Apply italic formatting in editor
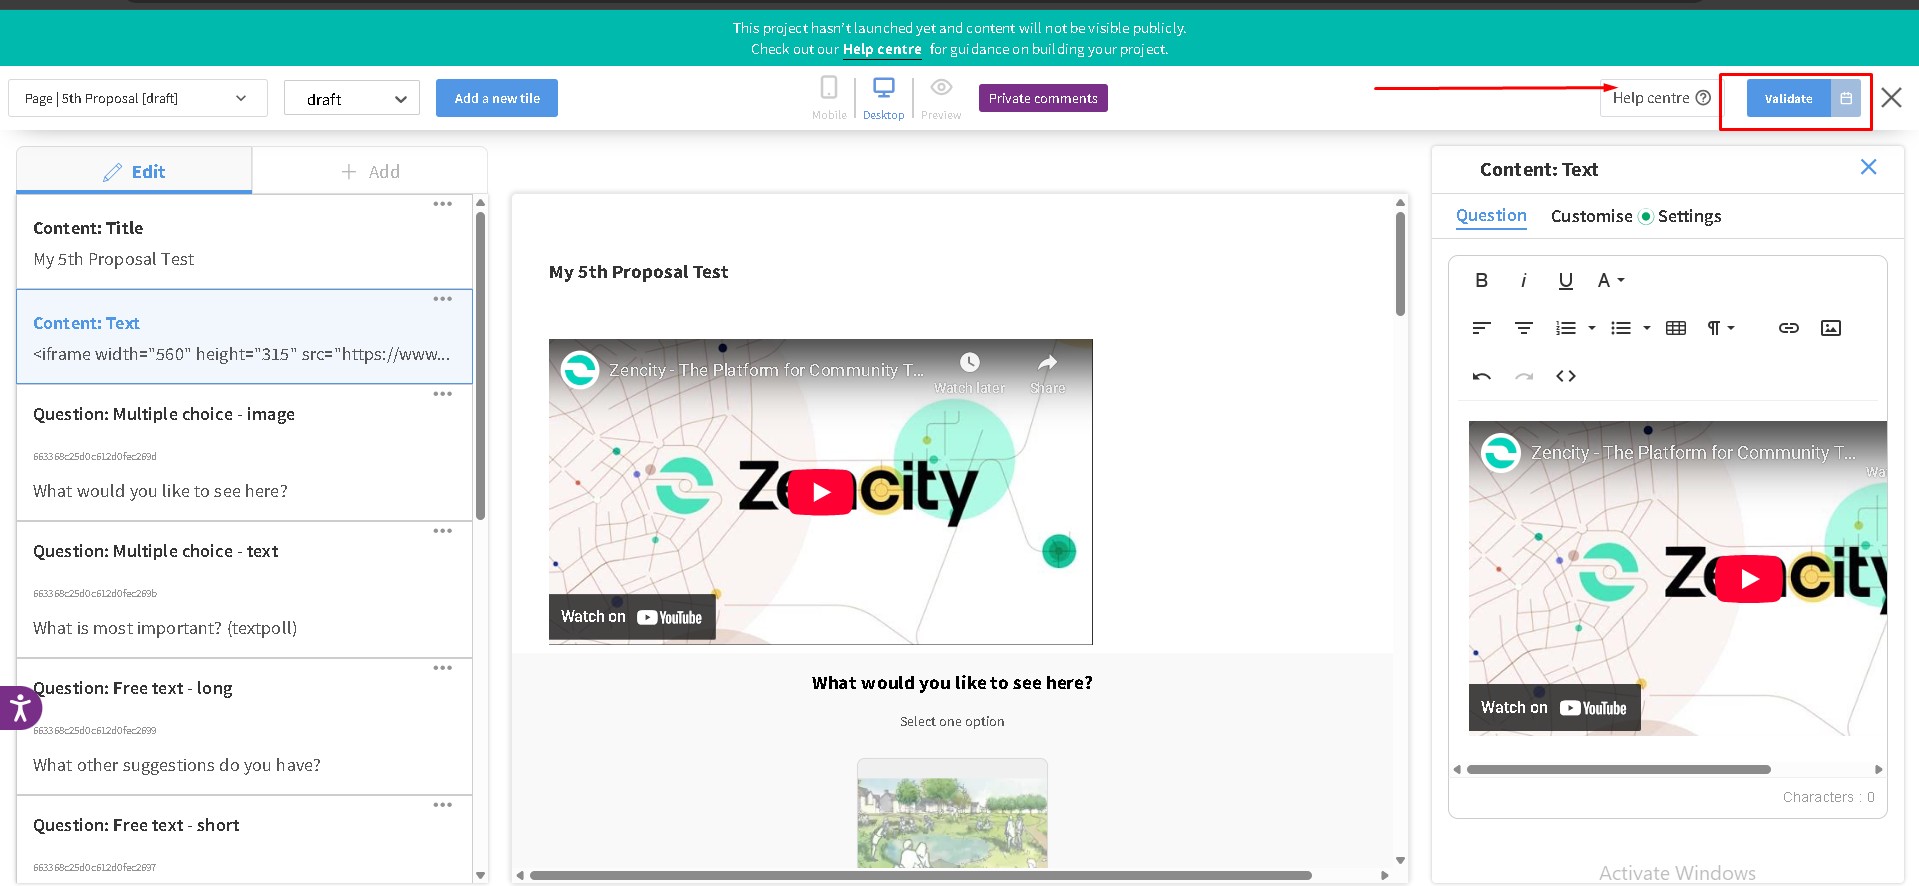The width and height of the screenshot is (1919, 886). [1523, 281]
